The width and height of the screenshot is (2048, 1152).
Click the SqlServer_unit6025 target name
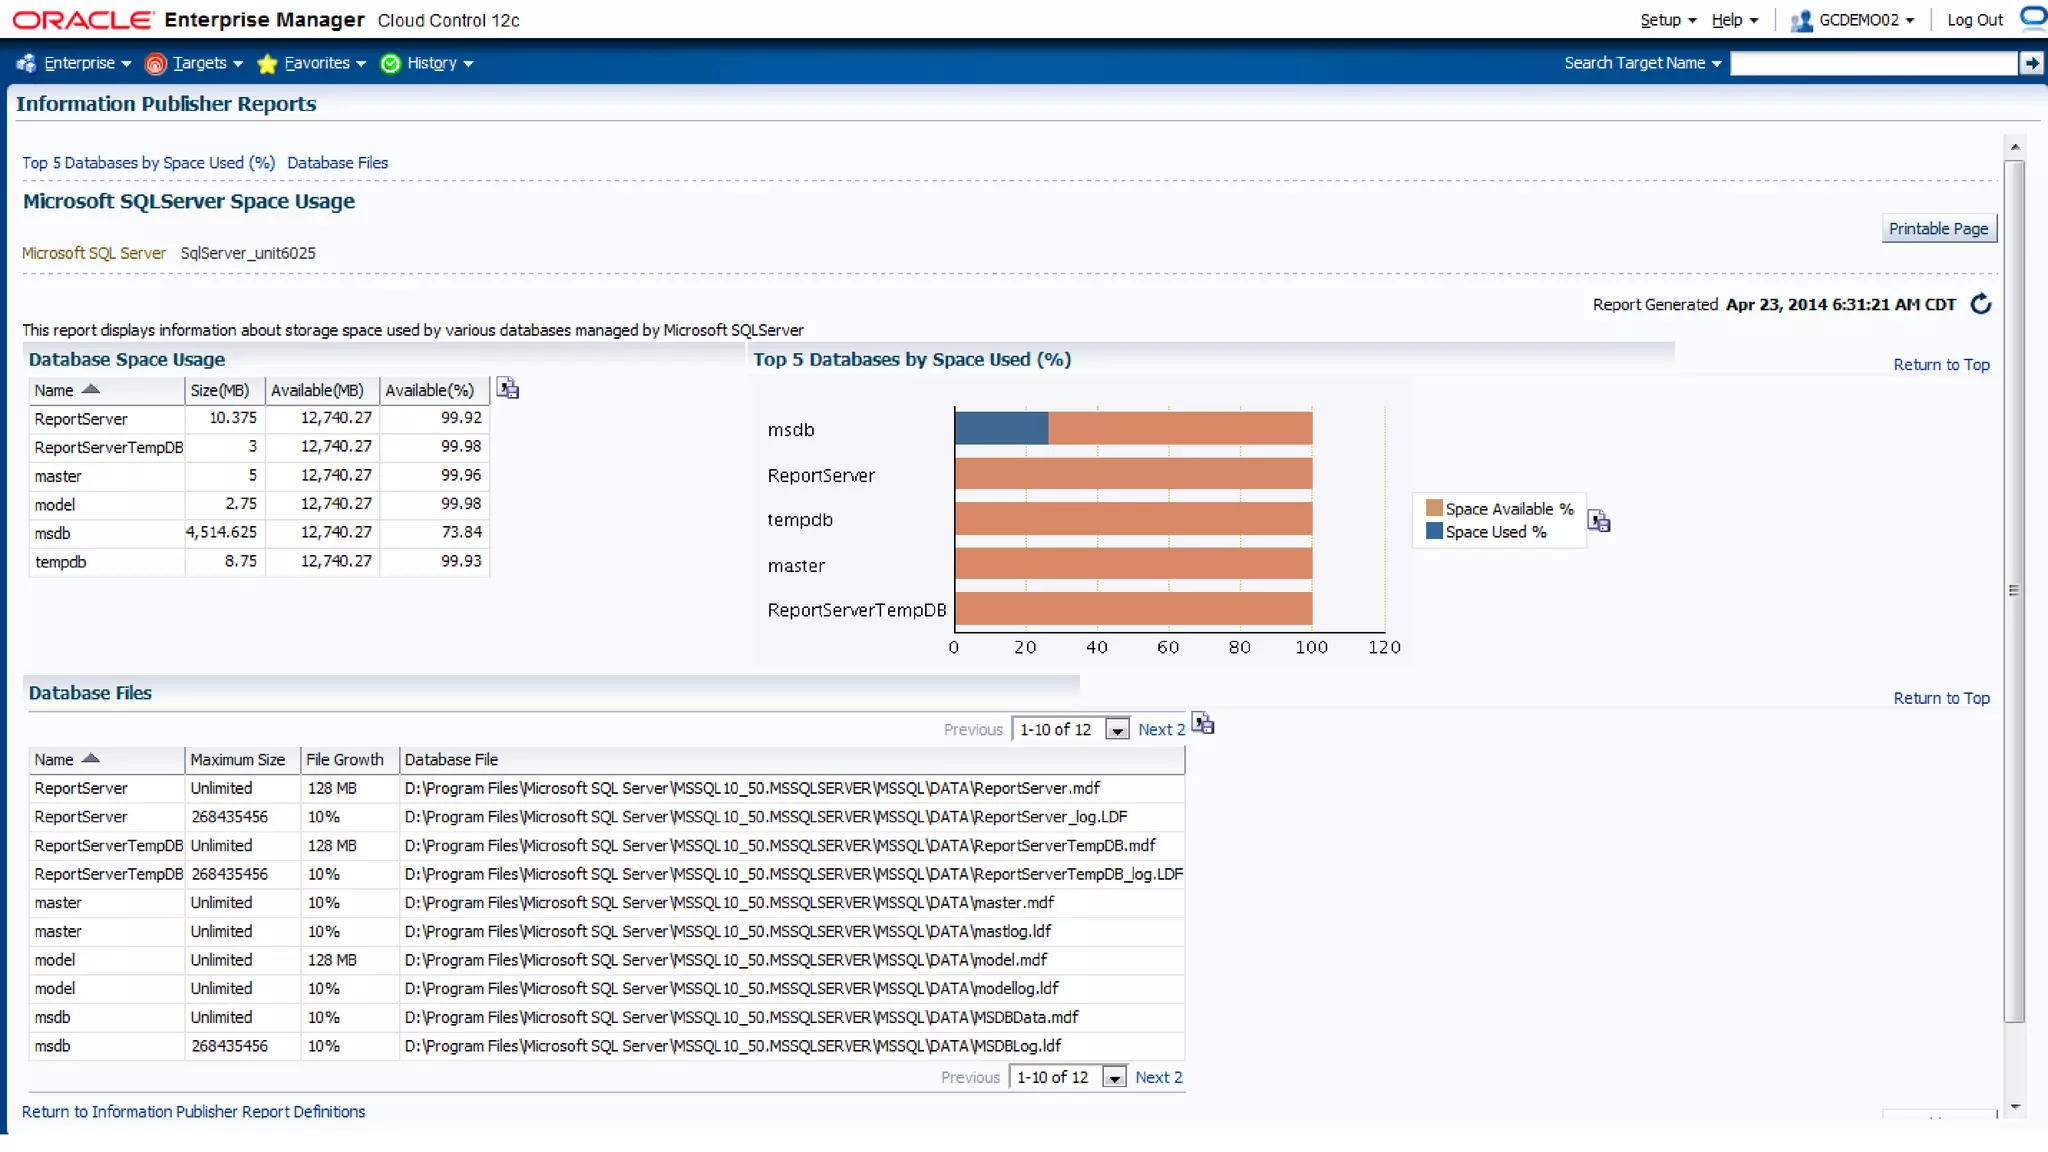pos(248,253)
